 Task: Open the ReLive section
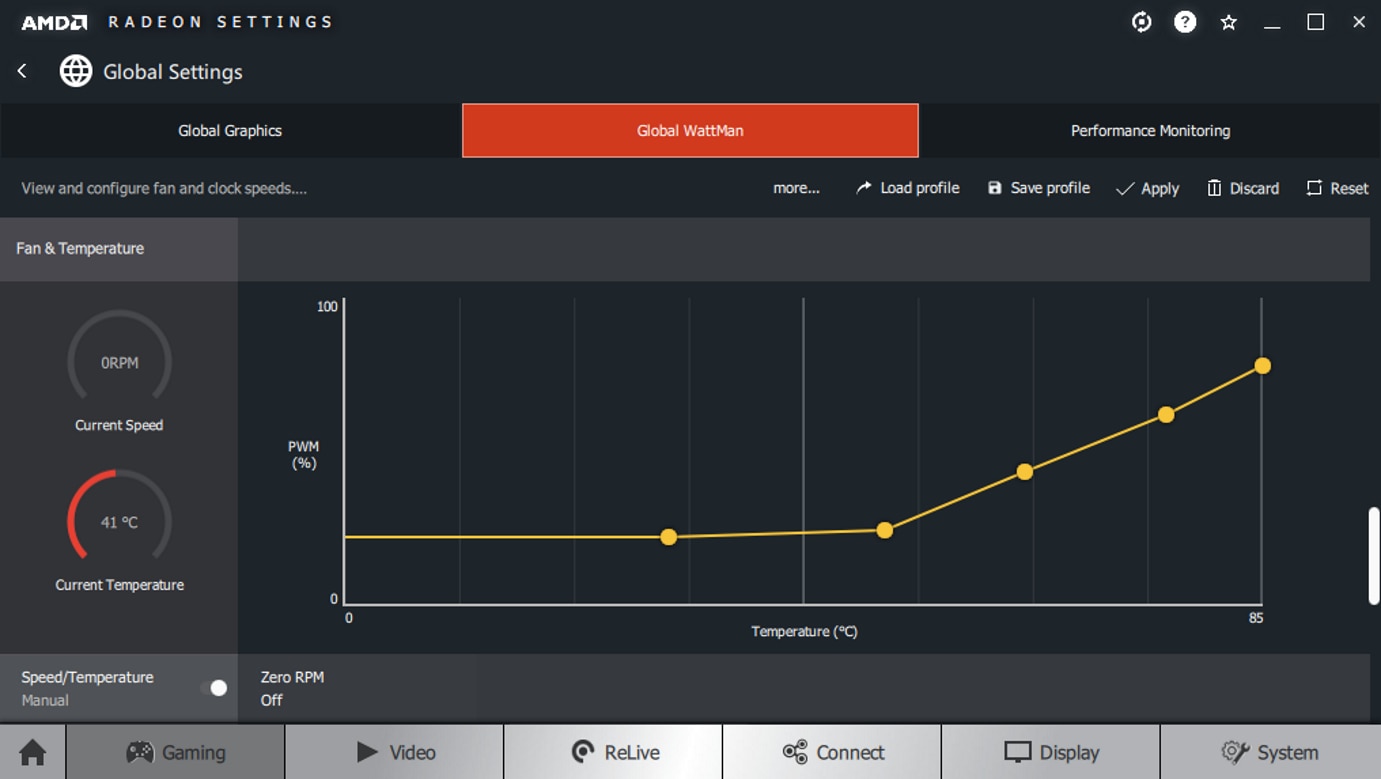(613, 752)
